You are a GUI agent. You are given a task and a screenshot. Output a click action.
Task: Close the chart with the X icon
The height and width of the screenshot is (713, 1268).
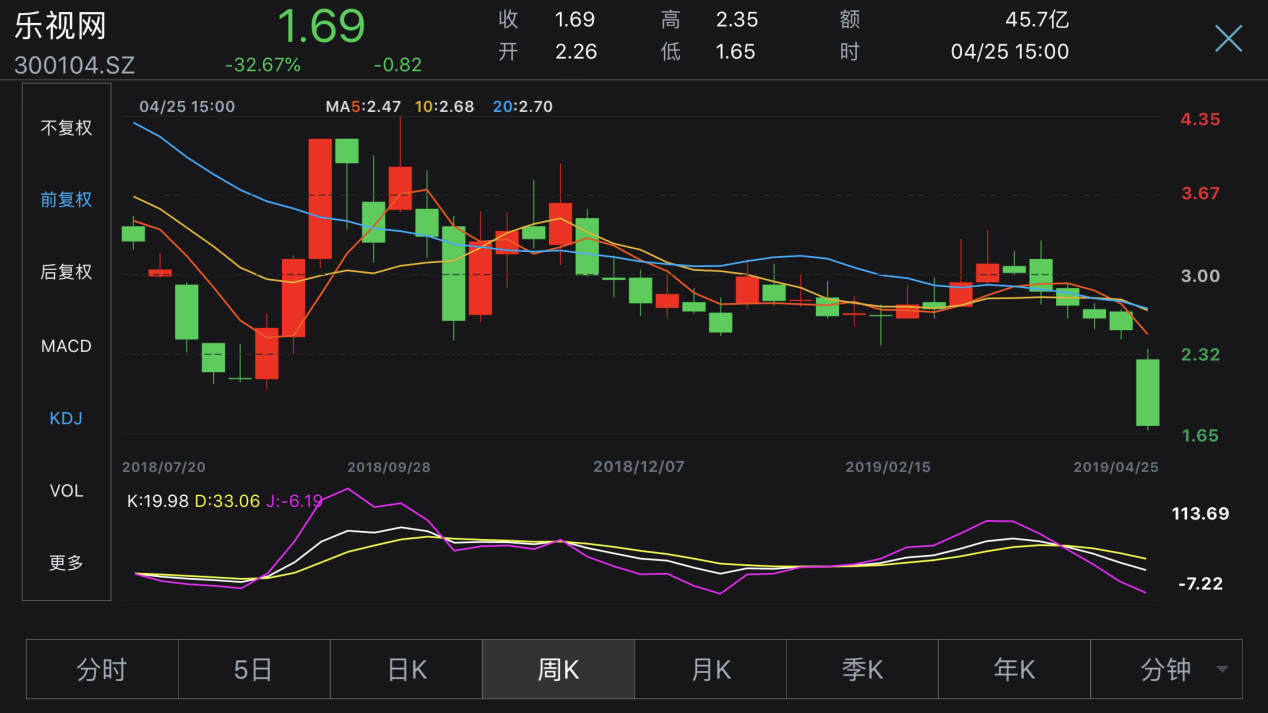[1228, 38]
